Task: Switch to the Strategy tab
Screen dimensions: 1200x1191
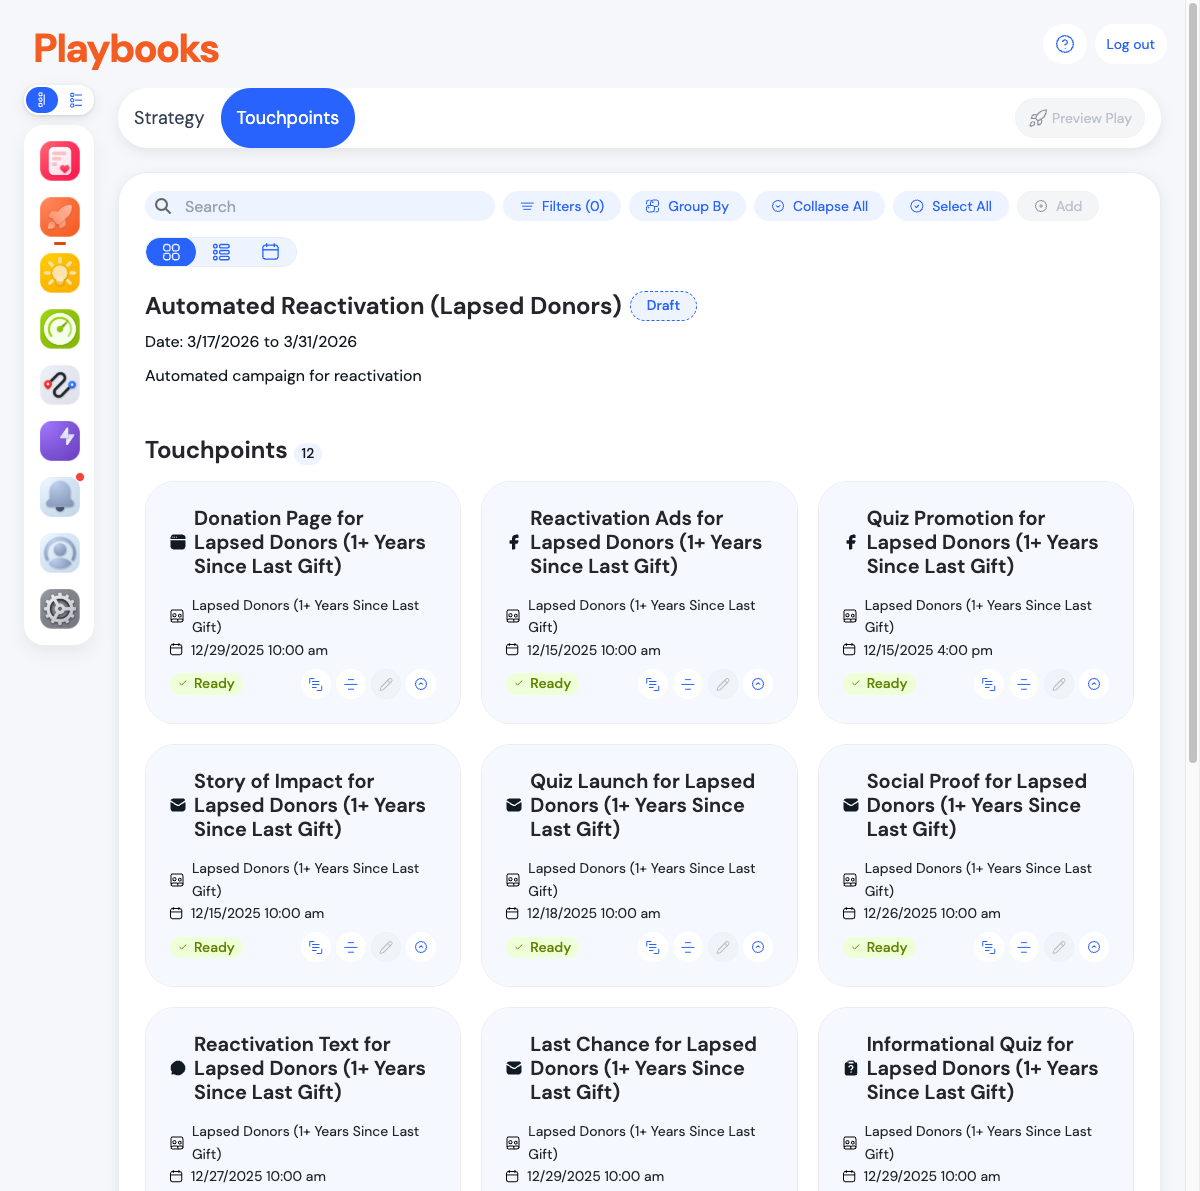Action: [169, 118]
